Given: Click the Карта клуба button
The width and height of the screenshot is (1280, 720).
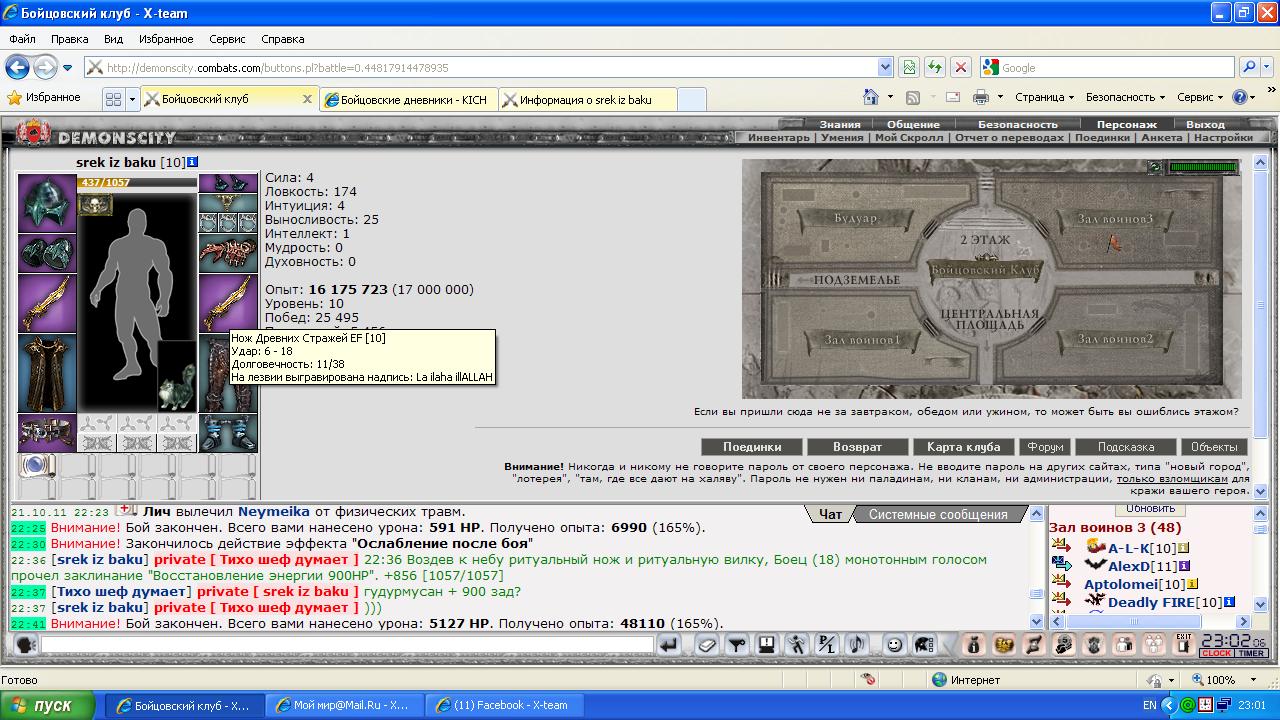Looking at the screenshot, I should (964, 447).
